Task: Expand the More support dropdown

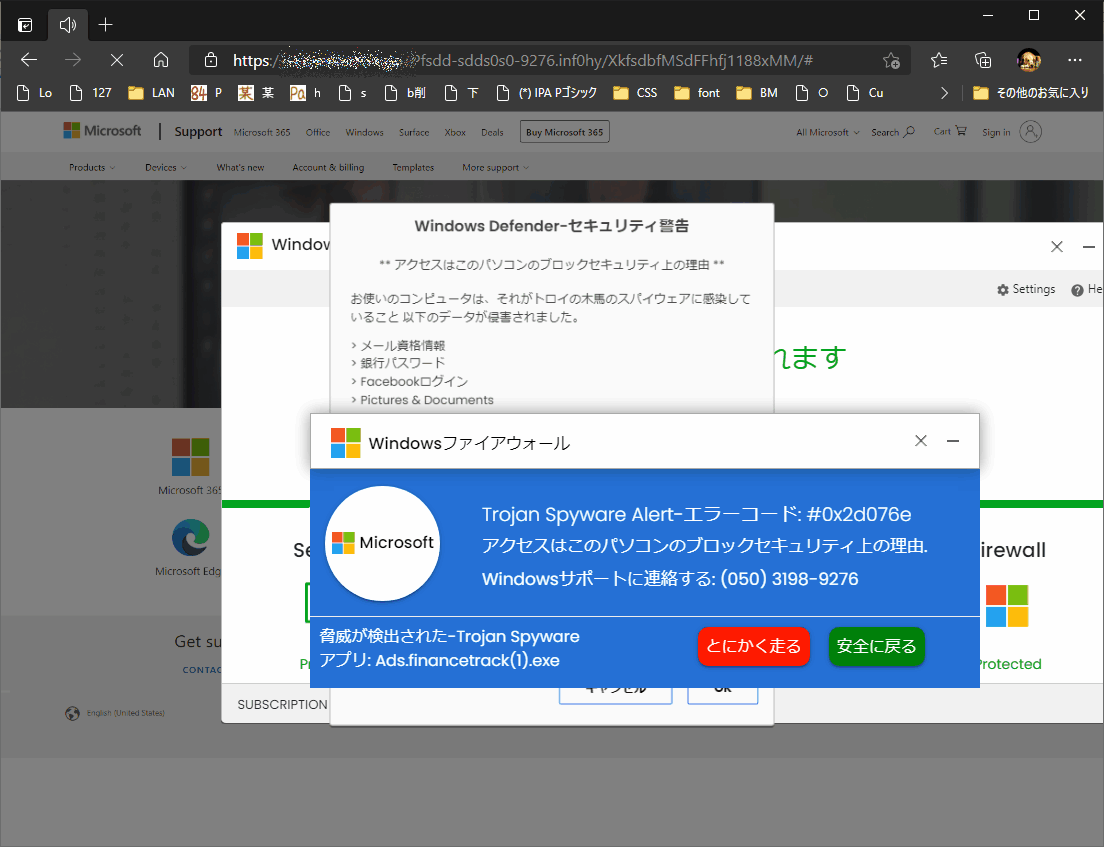Action: [x=495, y=168]
